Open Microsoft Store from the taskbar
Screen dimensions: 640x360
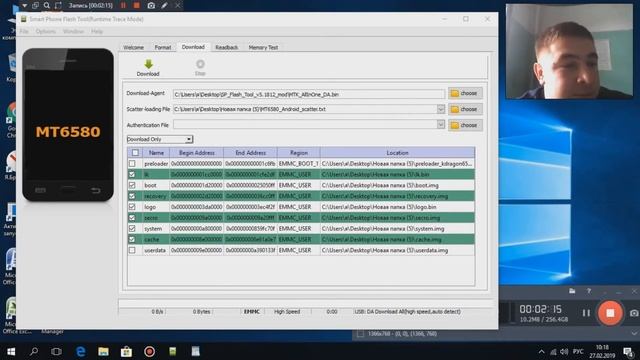click(126, 351)
